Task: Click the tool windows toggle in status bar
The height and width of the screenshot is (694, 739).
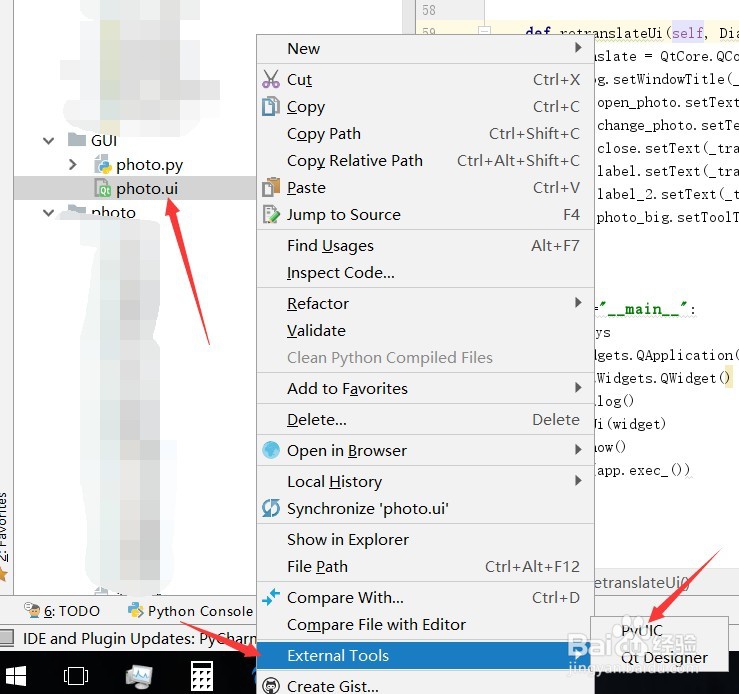Action: click(7, 638)
